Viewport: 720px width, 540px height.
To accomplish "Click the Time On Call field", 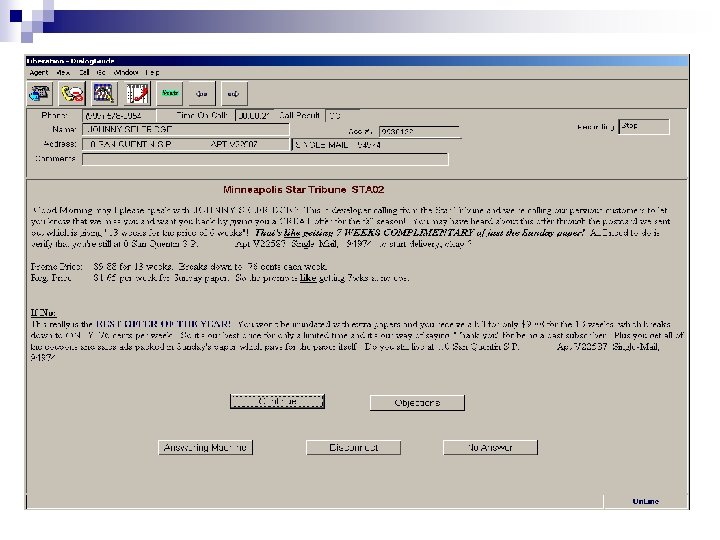I will pos(253,116).
